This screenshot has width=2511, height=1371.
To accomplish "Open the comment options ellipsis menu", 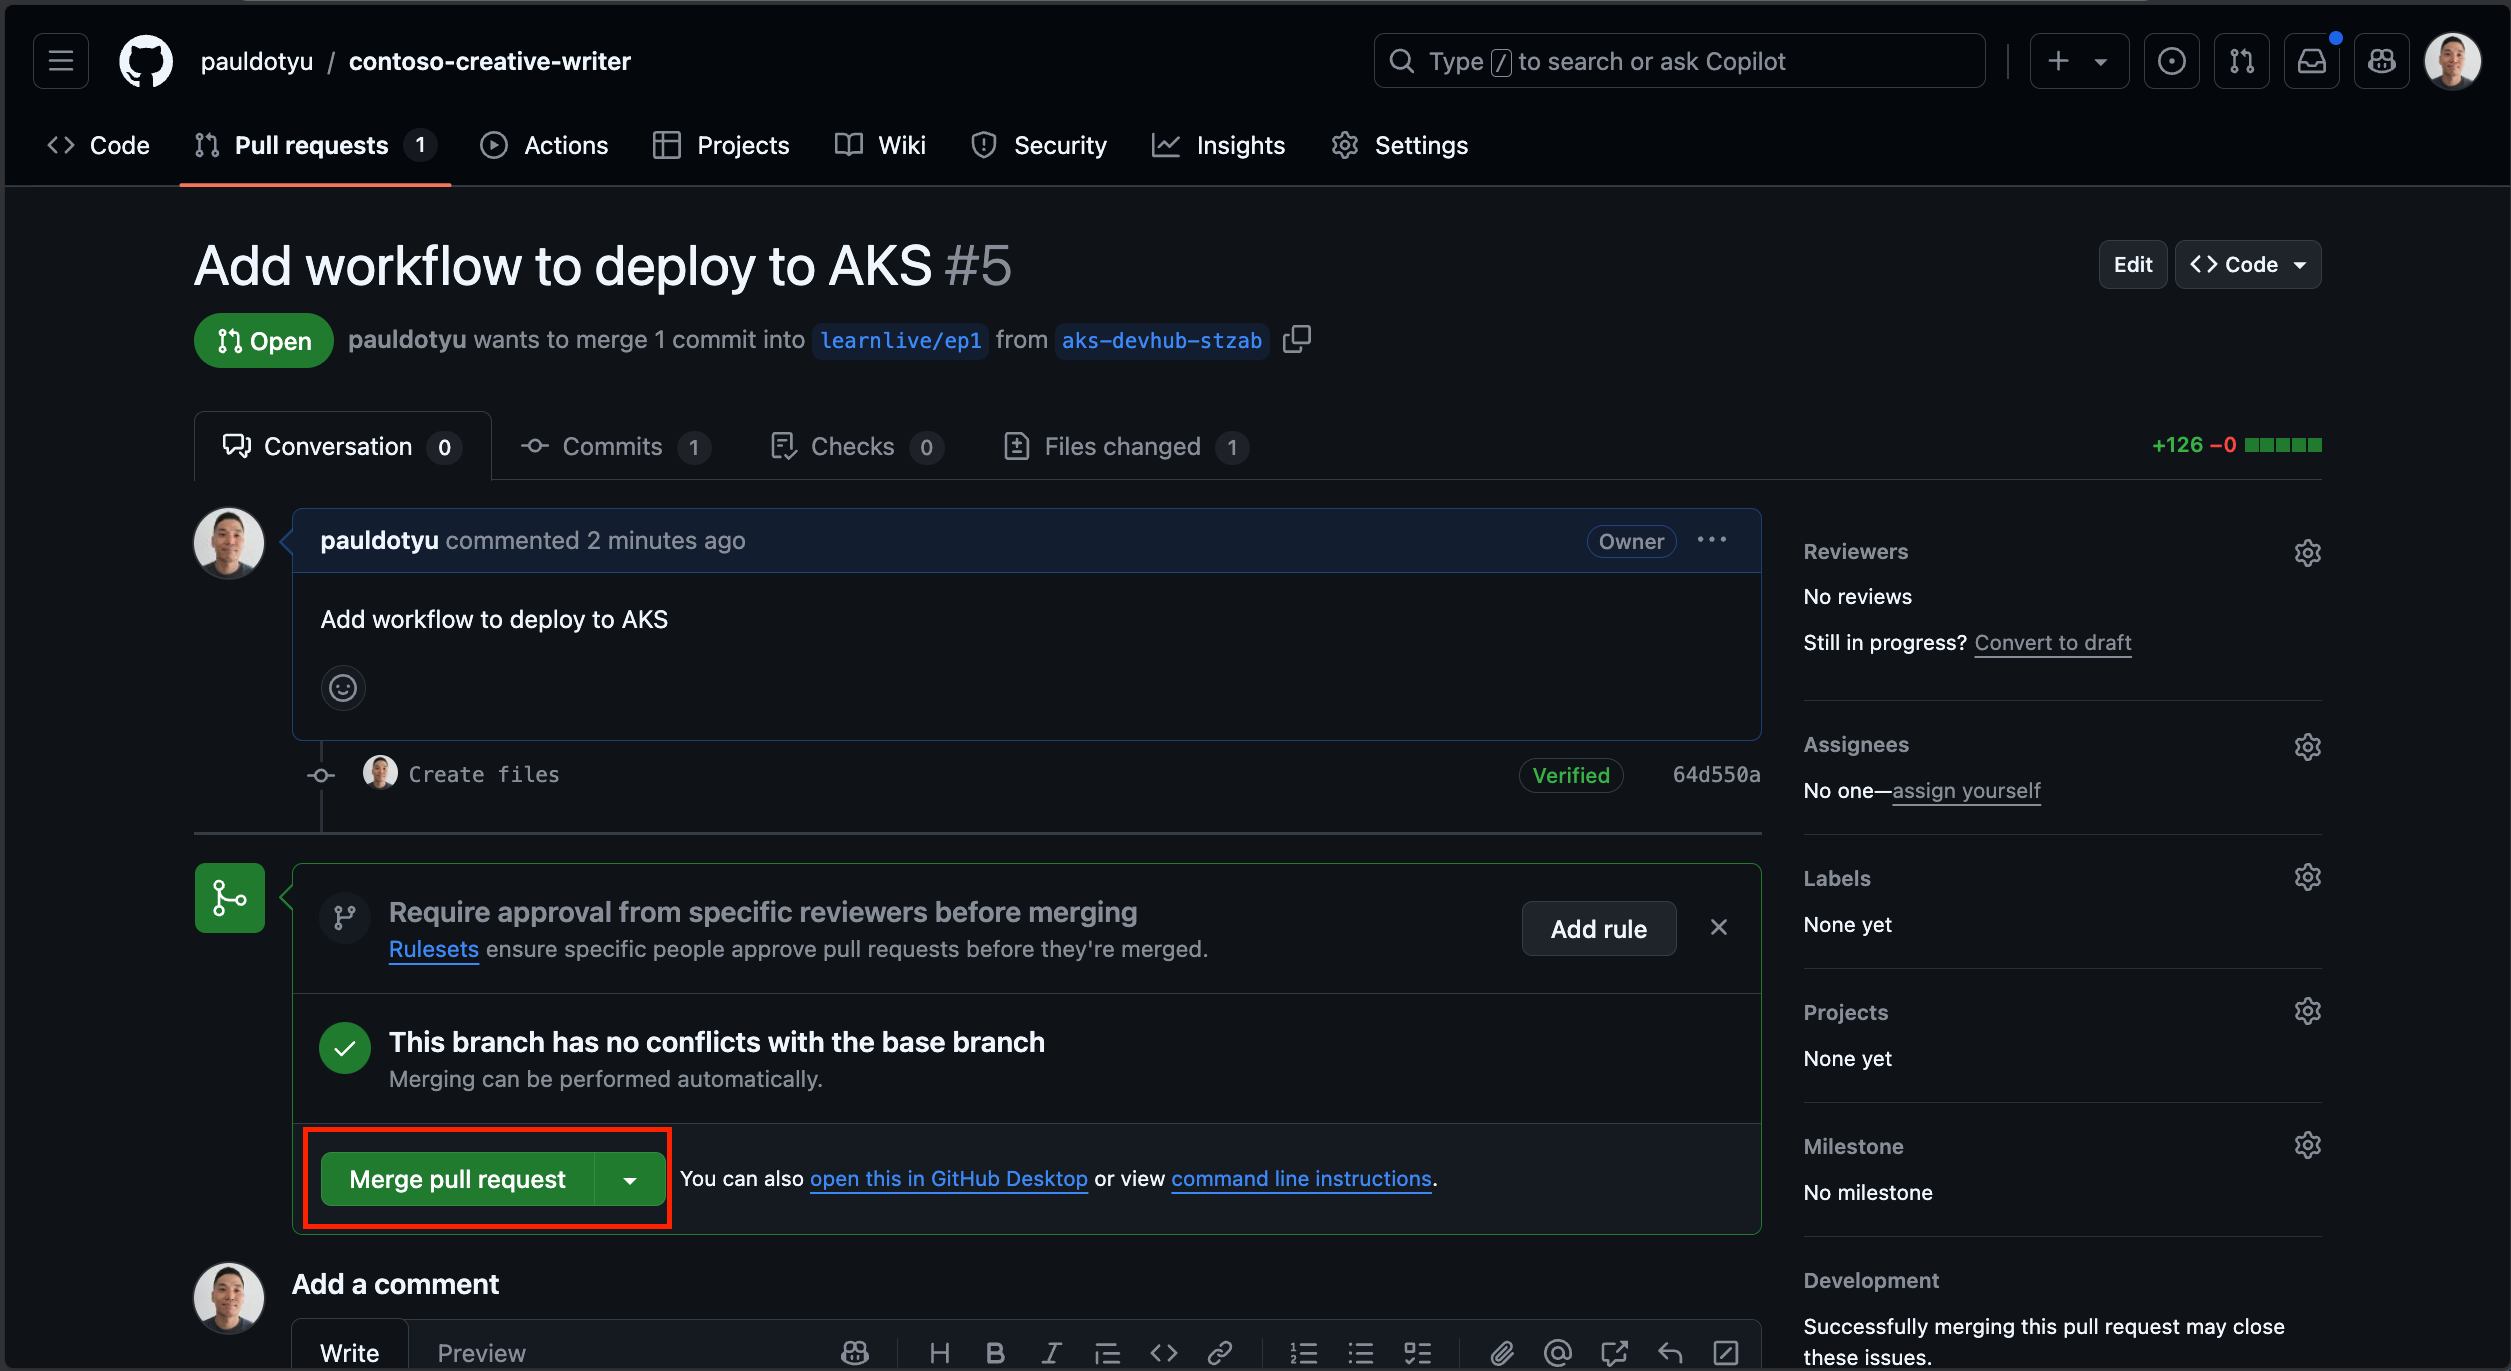I will (1712, 540).
